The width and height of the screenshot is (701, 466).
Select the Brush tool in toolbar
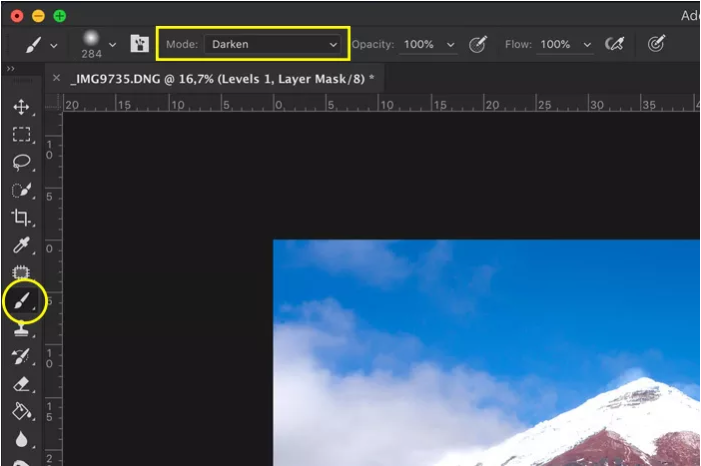point(21,300)
